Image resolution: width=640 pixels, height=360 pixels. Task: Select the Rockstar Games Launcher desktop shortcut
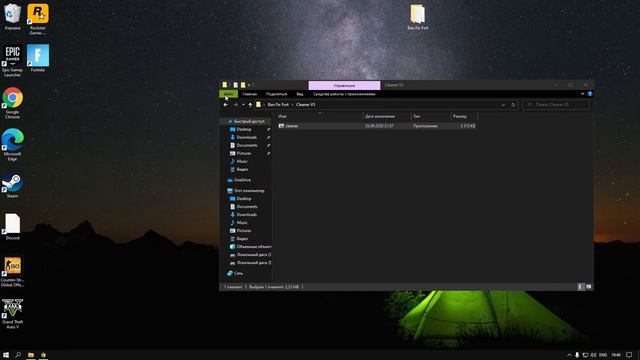[38, 18]
